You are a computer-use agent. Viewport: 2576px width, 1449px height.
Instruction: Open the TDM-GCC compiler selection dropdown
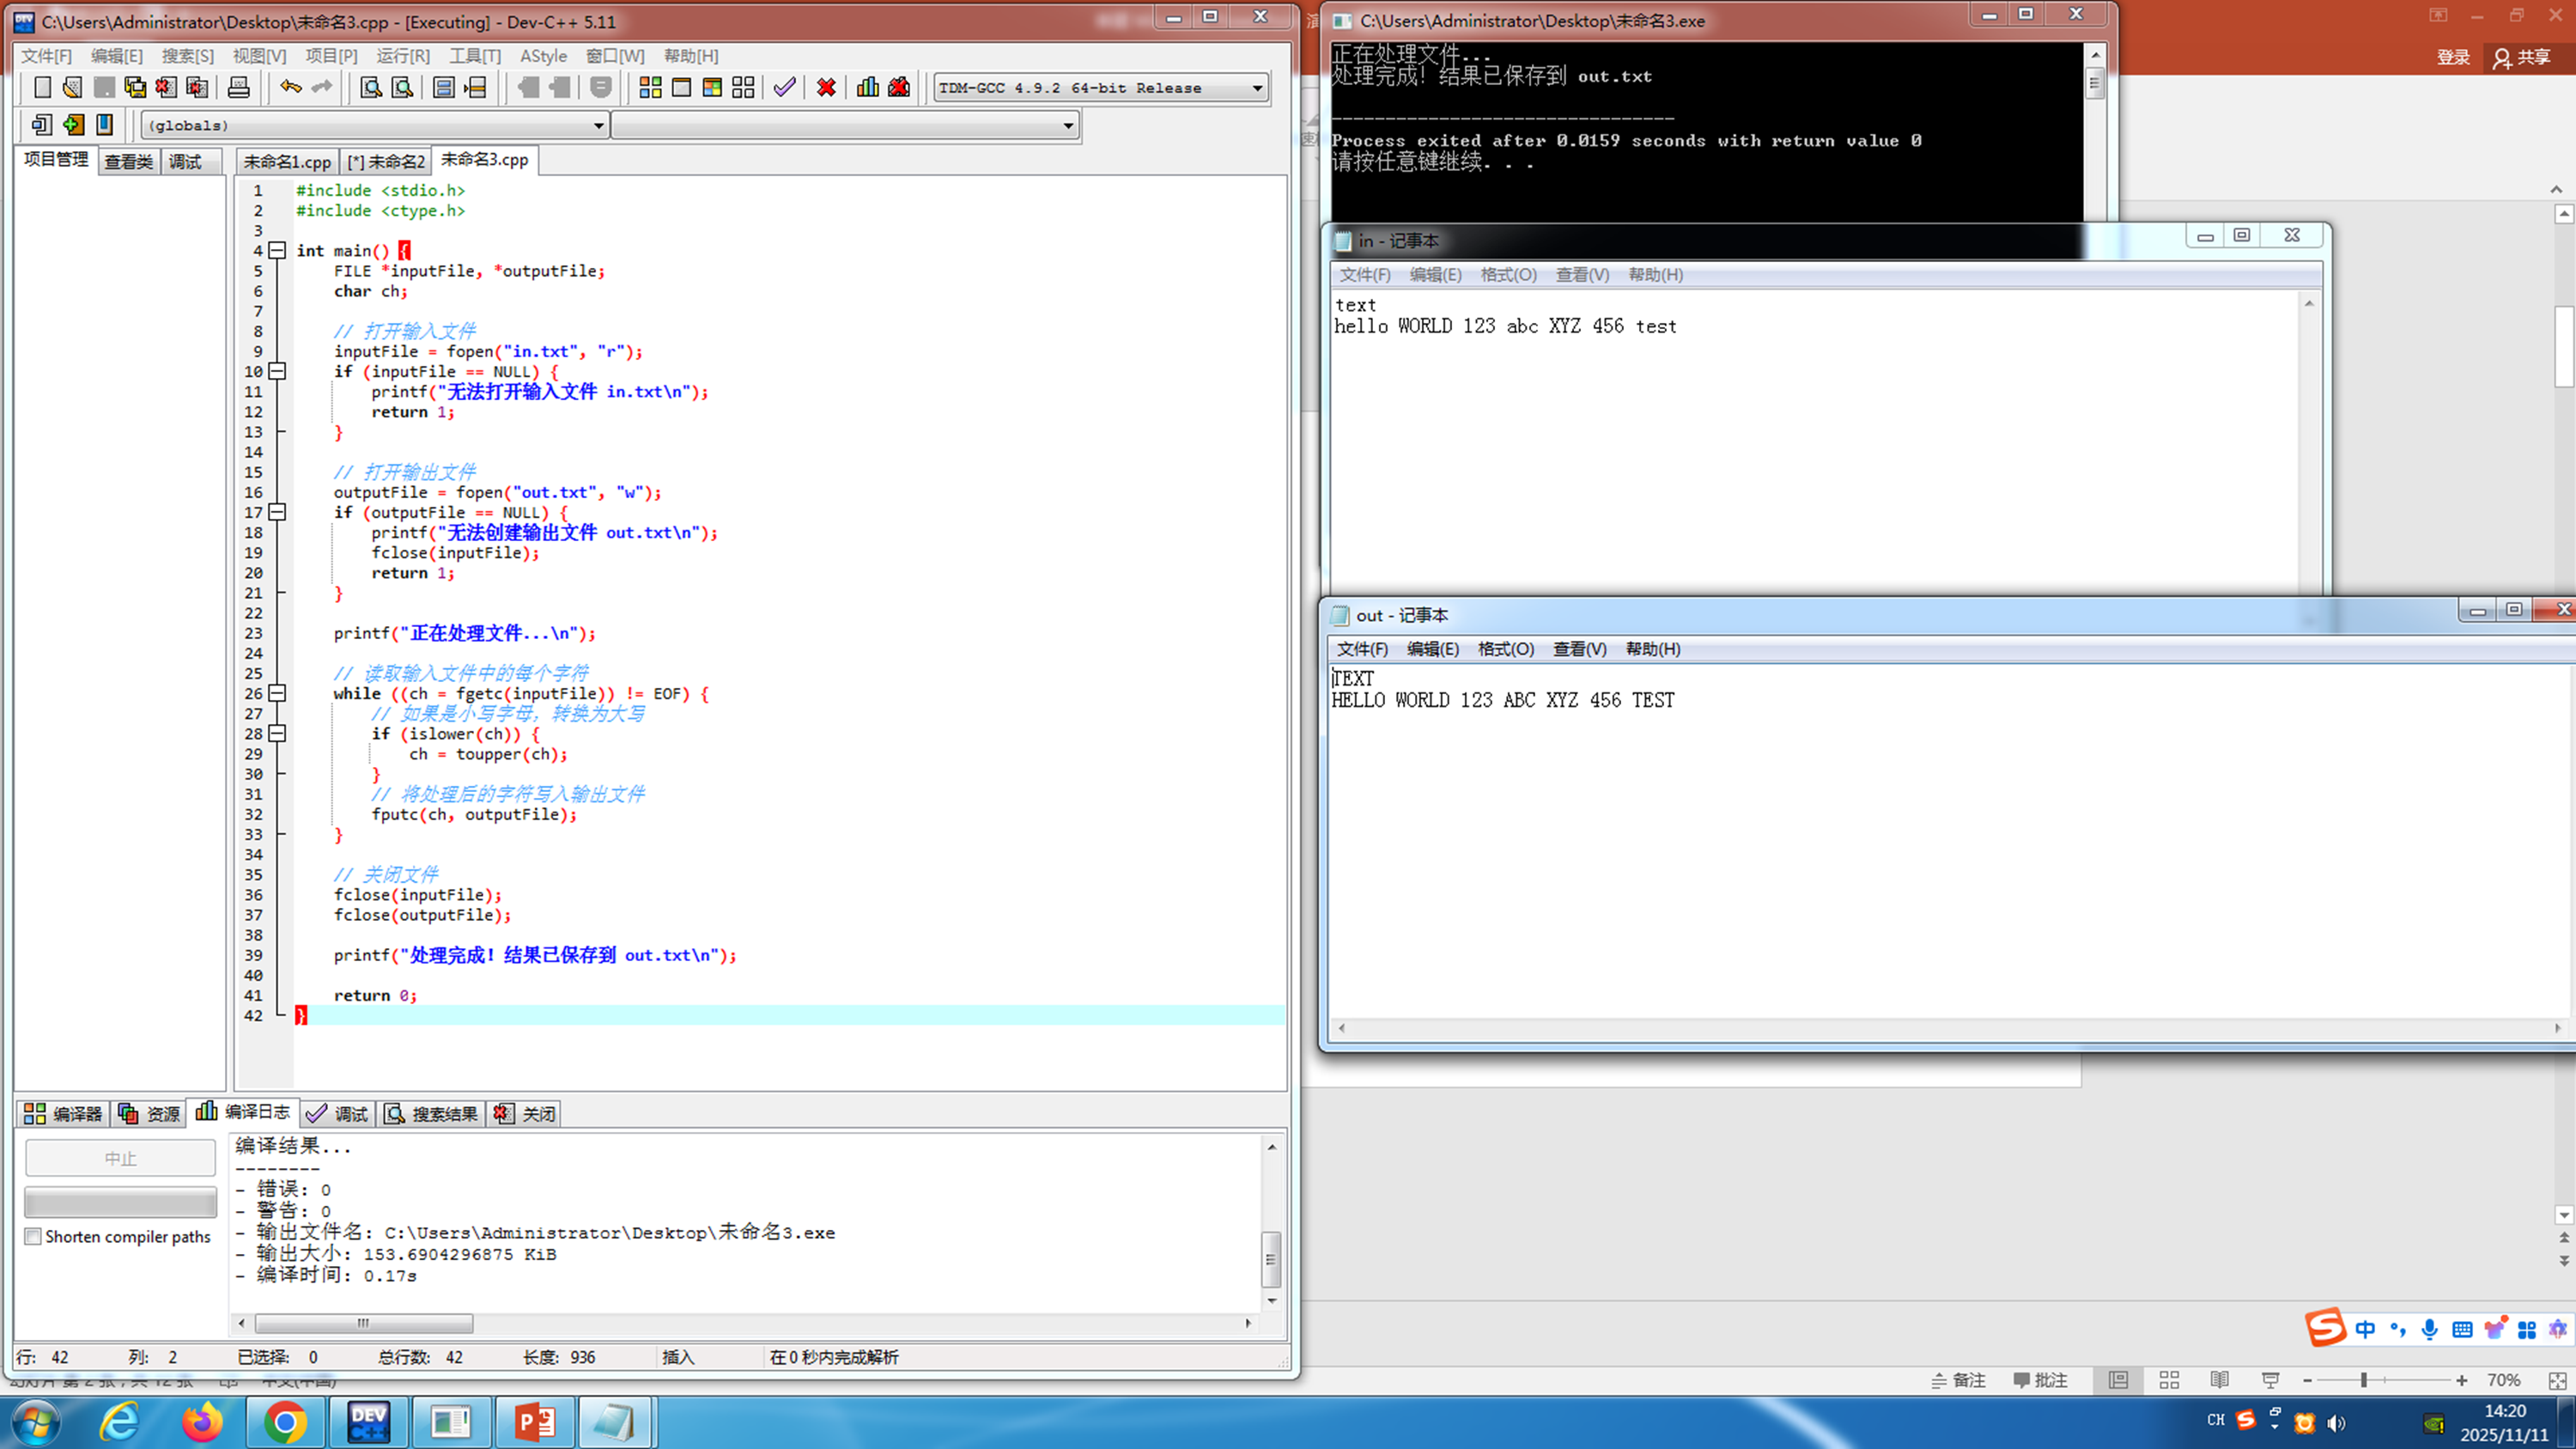[x=1257, y=88]
